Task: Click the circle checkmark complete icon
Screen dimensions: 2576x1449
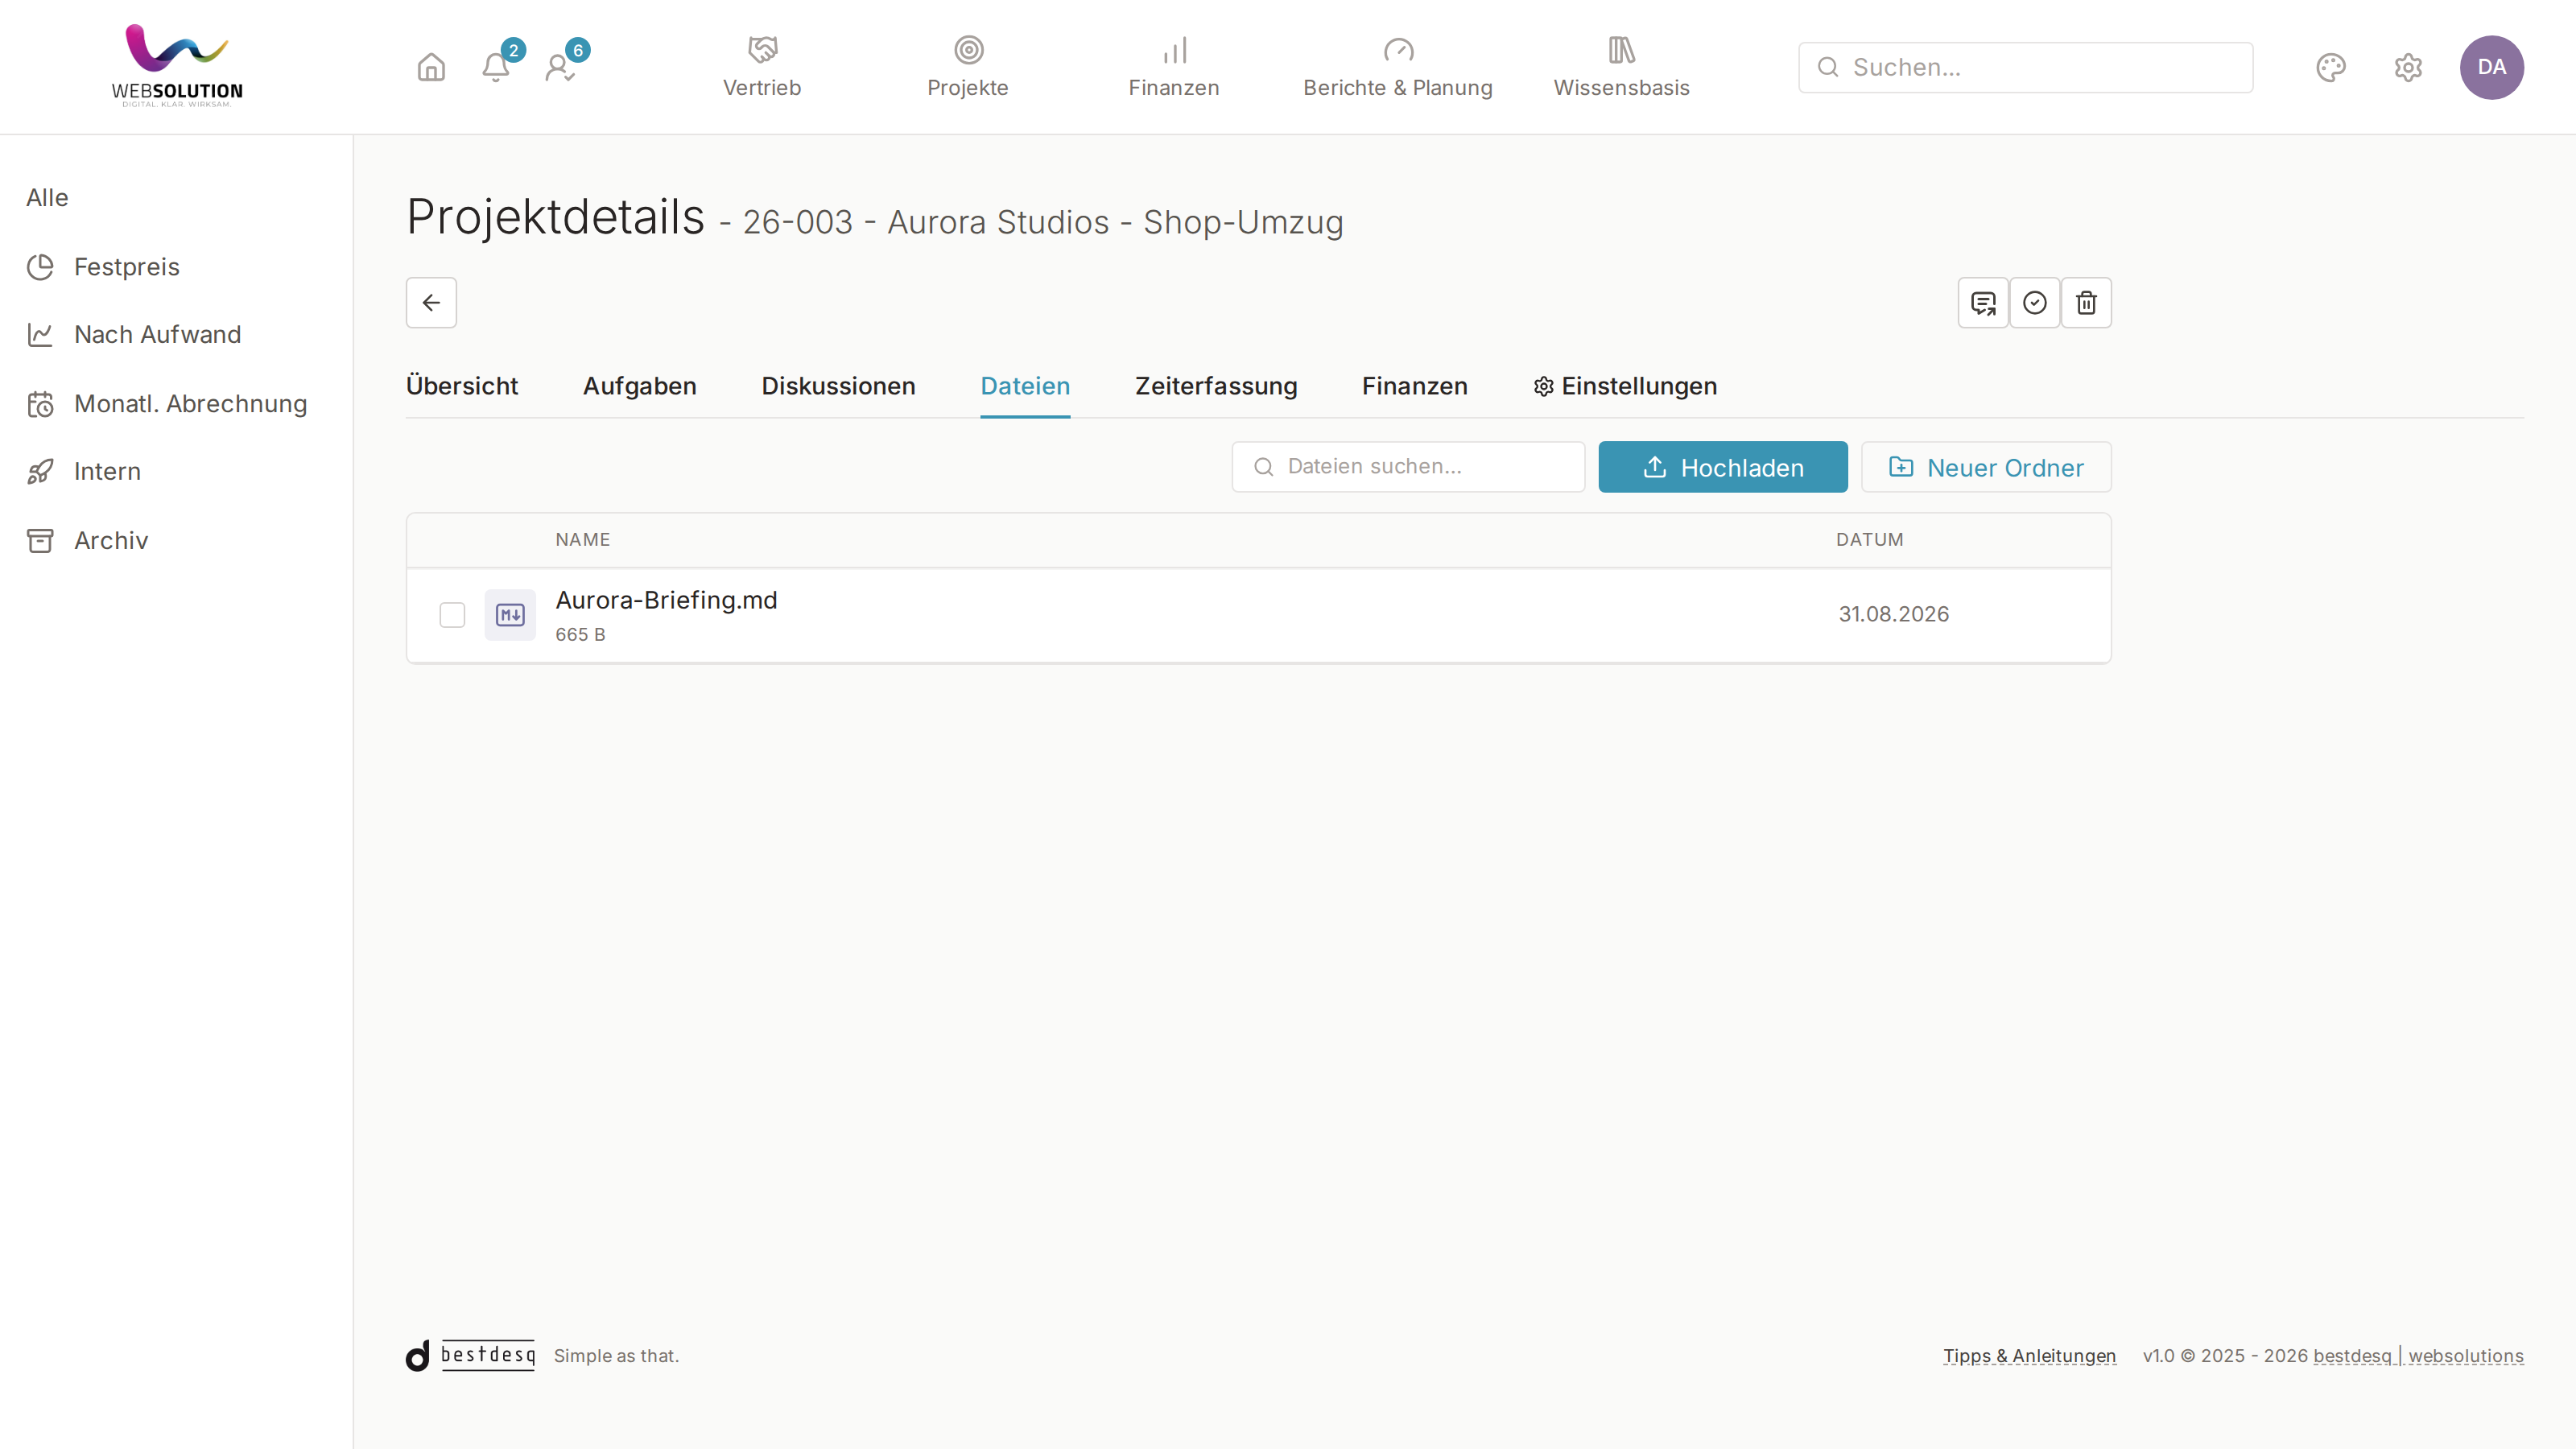Action: point(2034,302)
